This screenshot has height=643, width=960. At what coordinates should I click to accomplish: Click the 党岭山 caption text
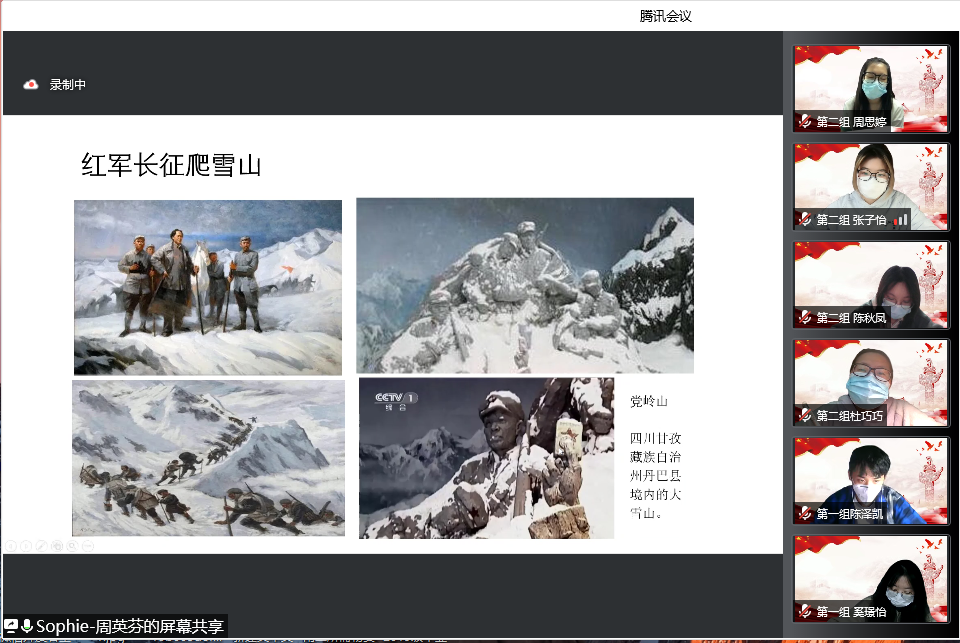click(649, 402)
